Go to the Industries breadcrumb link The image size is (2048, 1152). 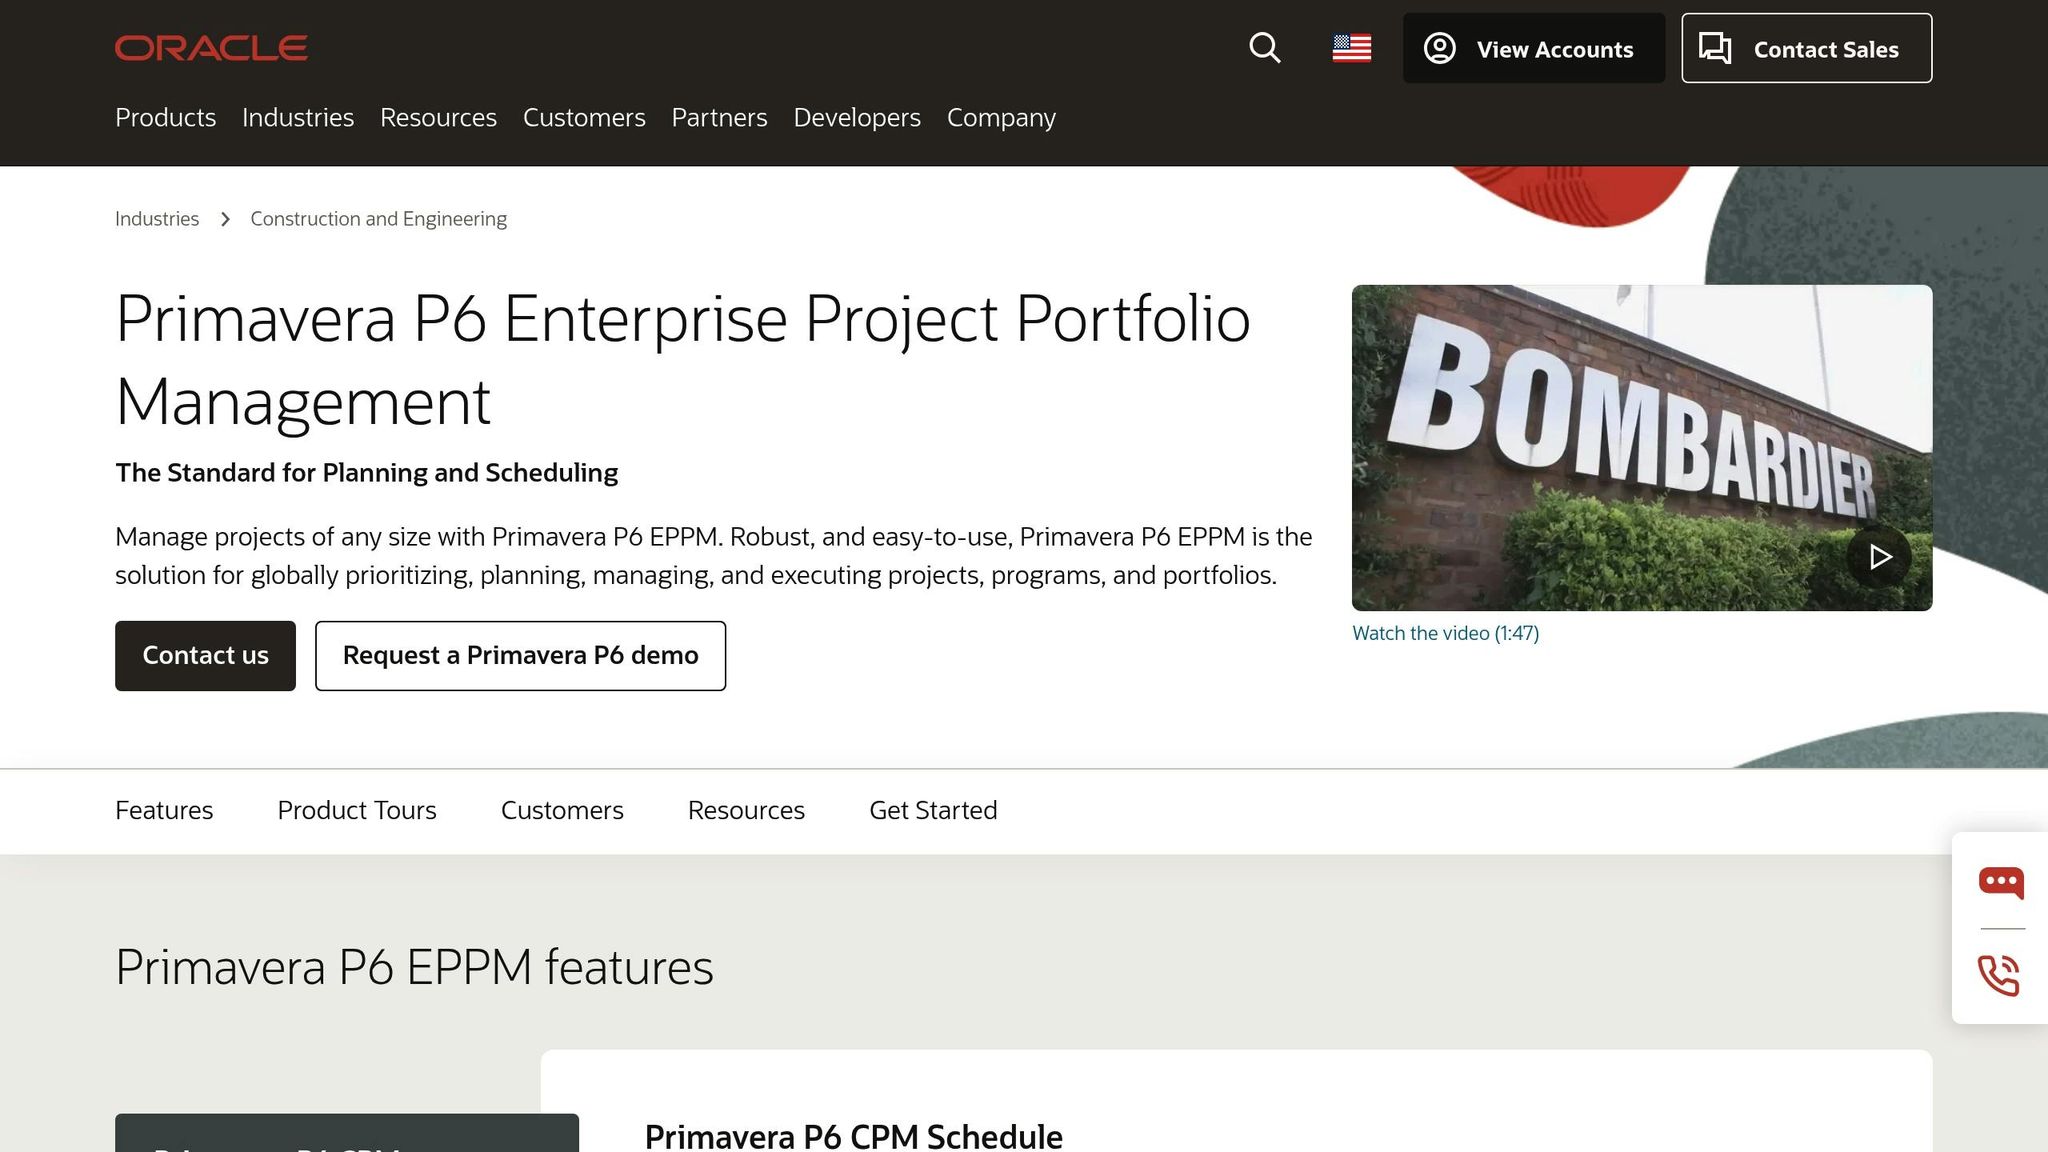[x=157, y=219]
